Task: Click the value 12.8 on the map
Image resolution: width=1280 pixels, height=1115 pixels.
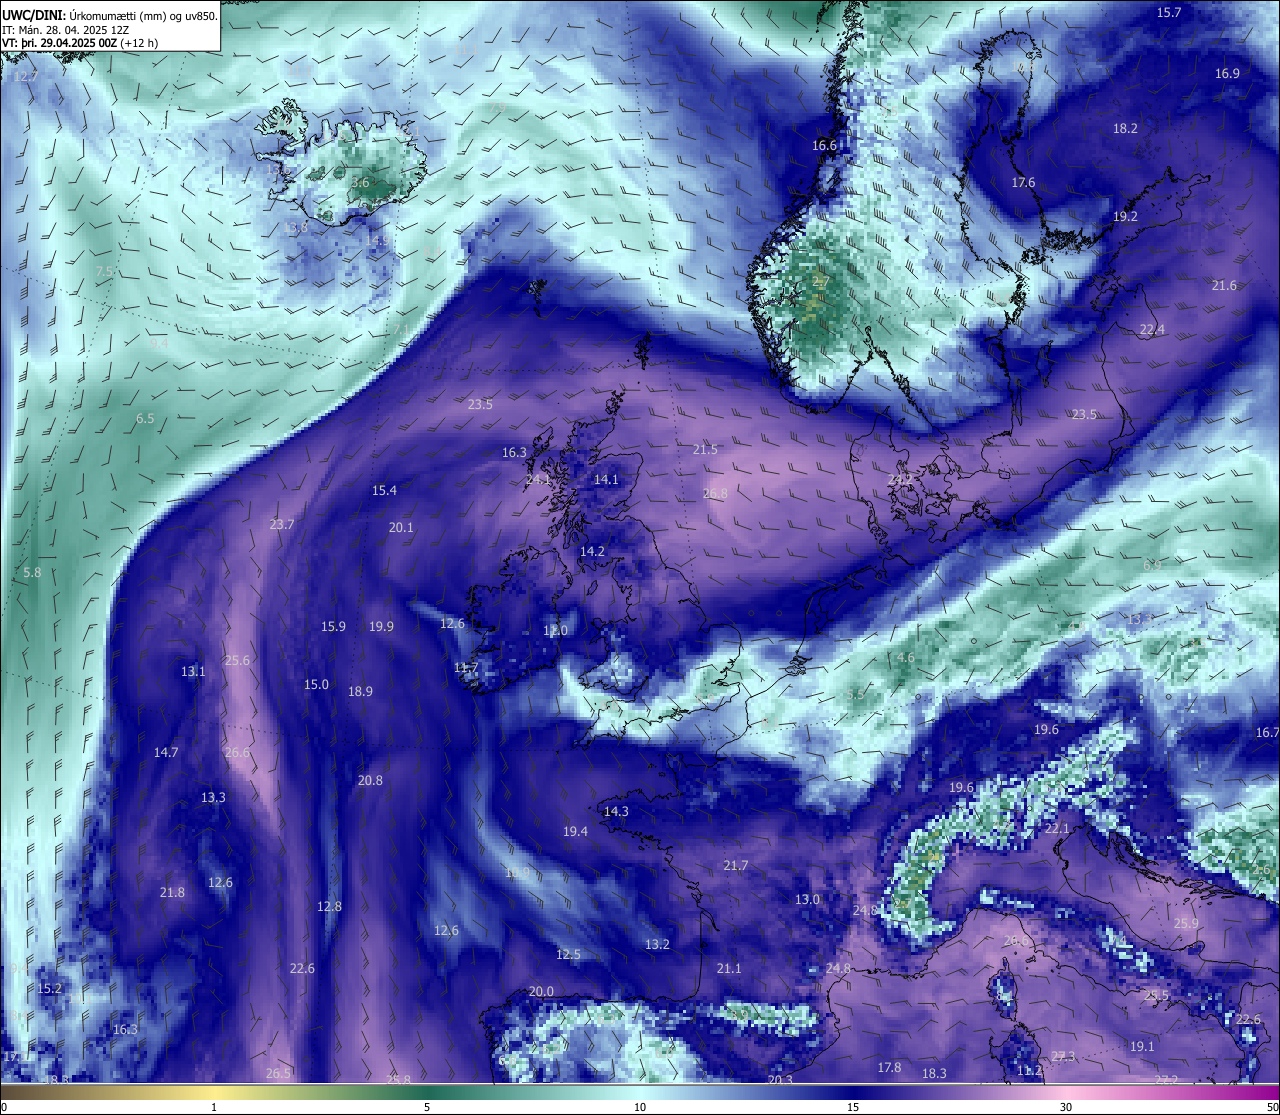Action: (x=329, y=906)
